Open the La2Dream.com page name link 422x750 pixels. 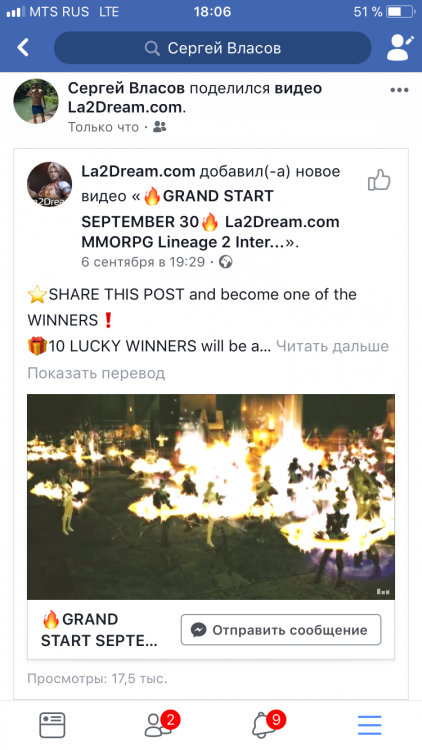(138, 171)
